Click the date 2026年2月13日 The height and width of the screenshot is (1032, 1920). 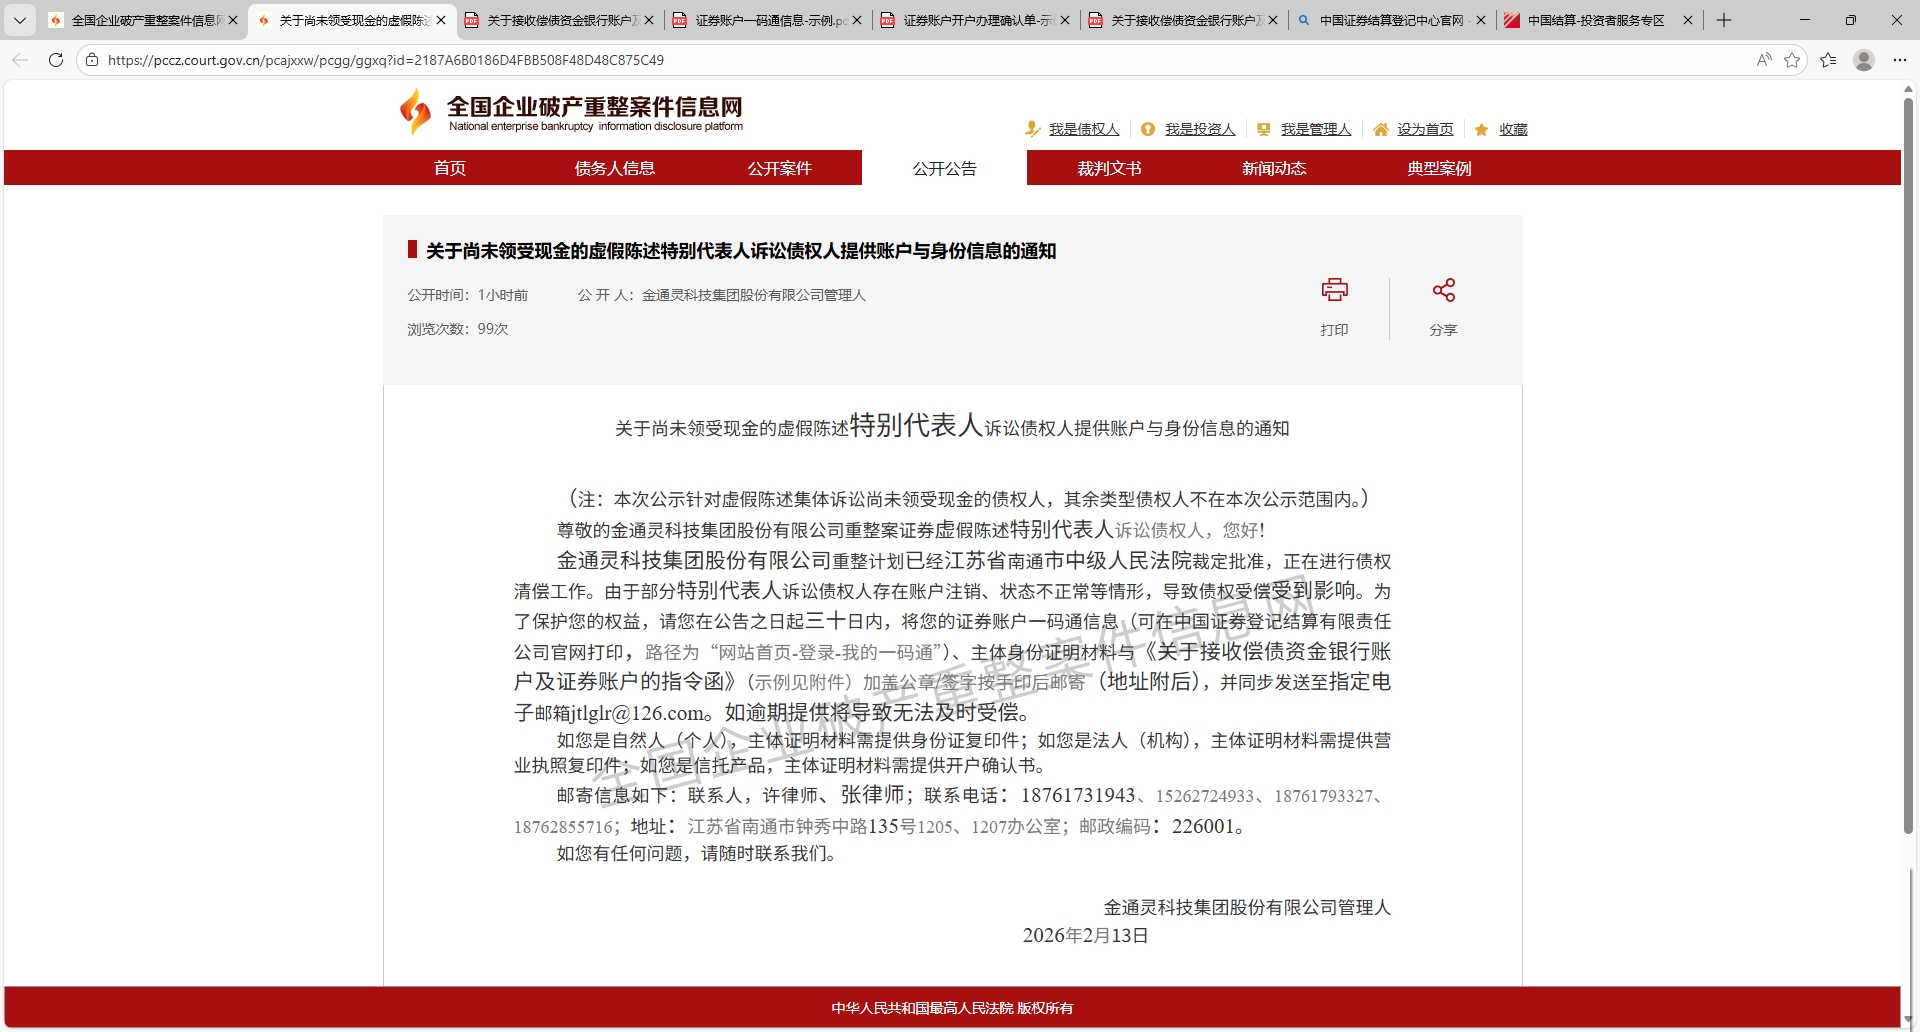(x=1085, y=936)
